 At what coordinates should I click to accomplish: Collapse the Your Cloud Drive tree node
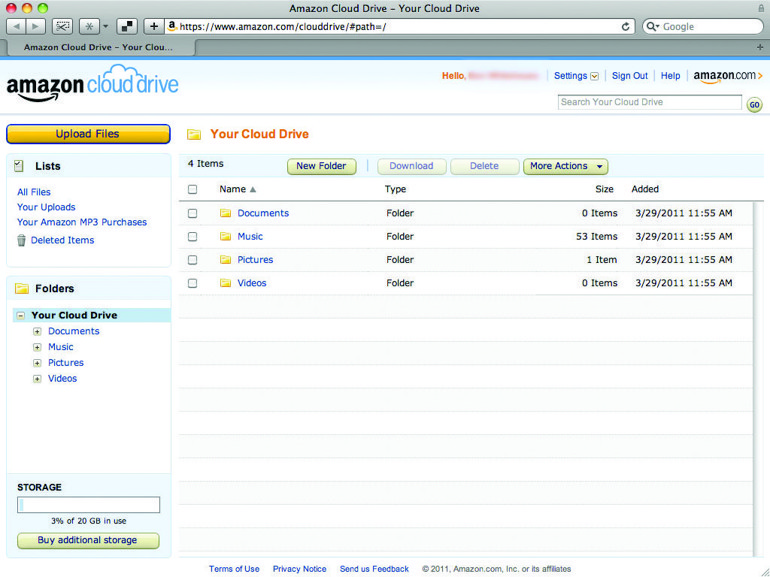pos(21,315)
